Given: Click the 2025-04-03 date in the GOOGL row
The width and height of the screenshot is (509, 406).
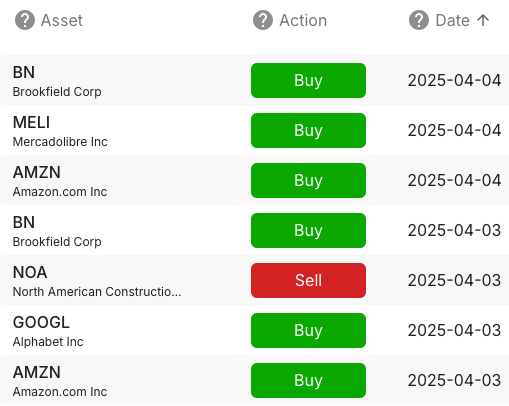Looking at the screenshot, I should coord(454,330).
